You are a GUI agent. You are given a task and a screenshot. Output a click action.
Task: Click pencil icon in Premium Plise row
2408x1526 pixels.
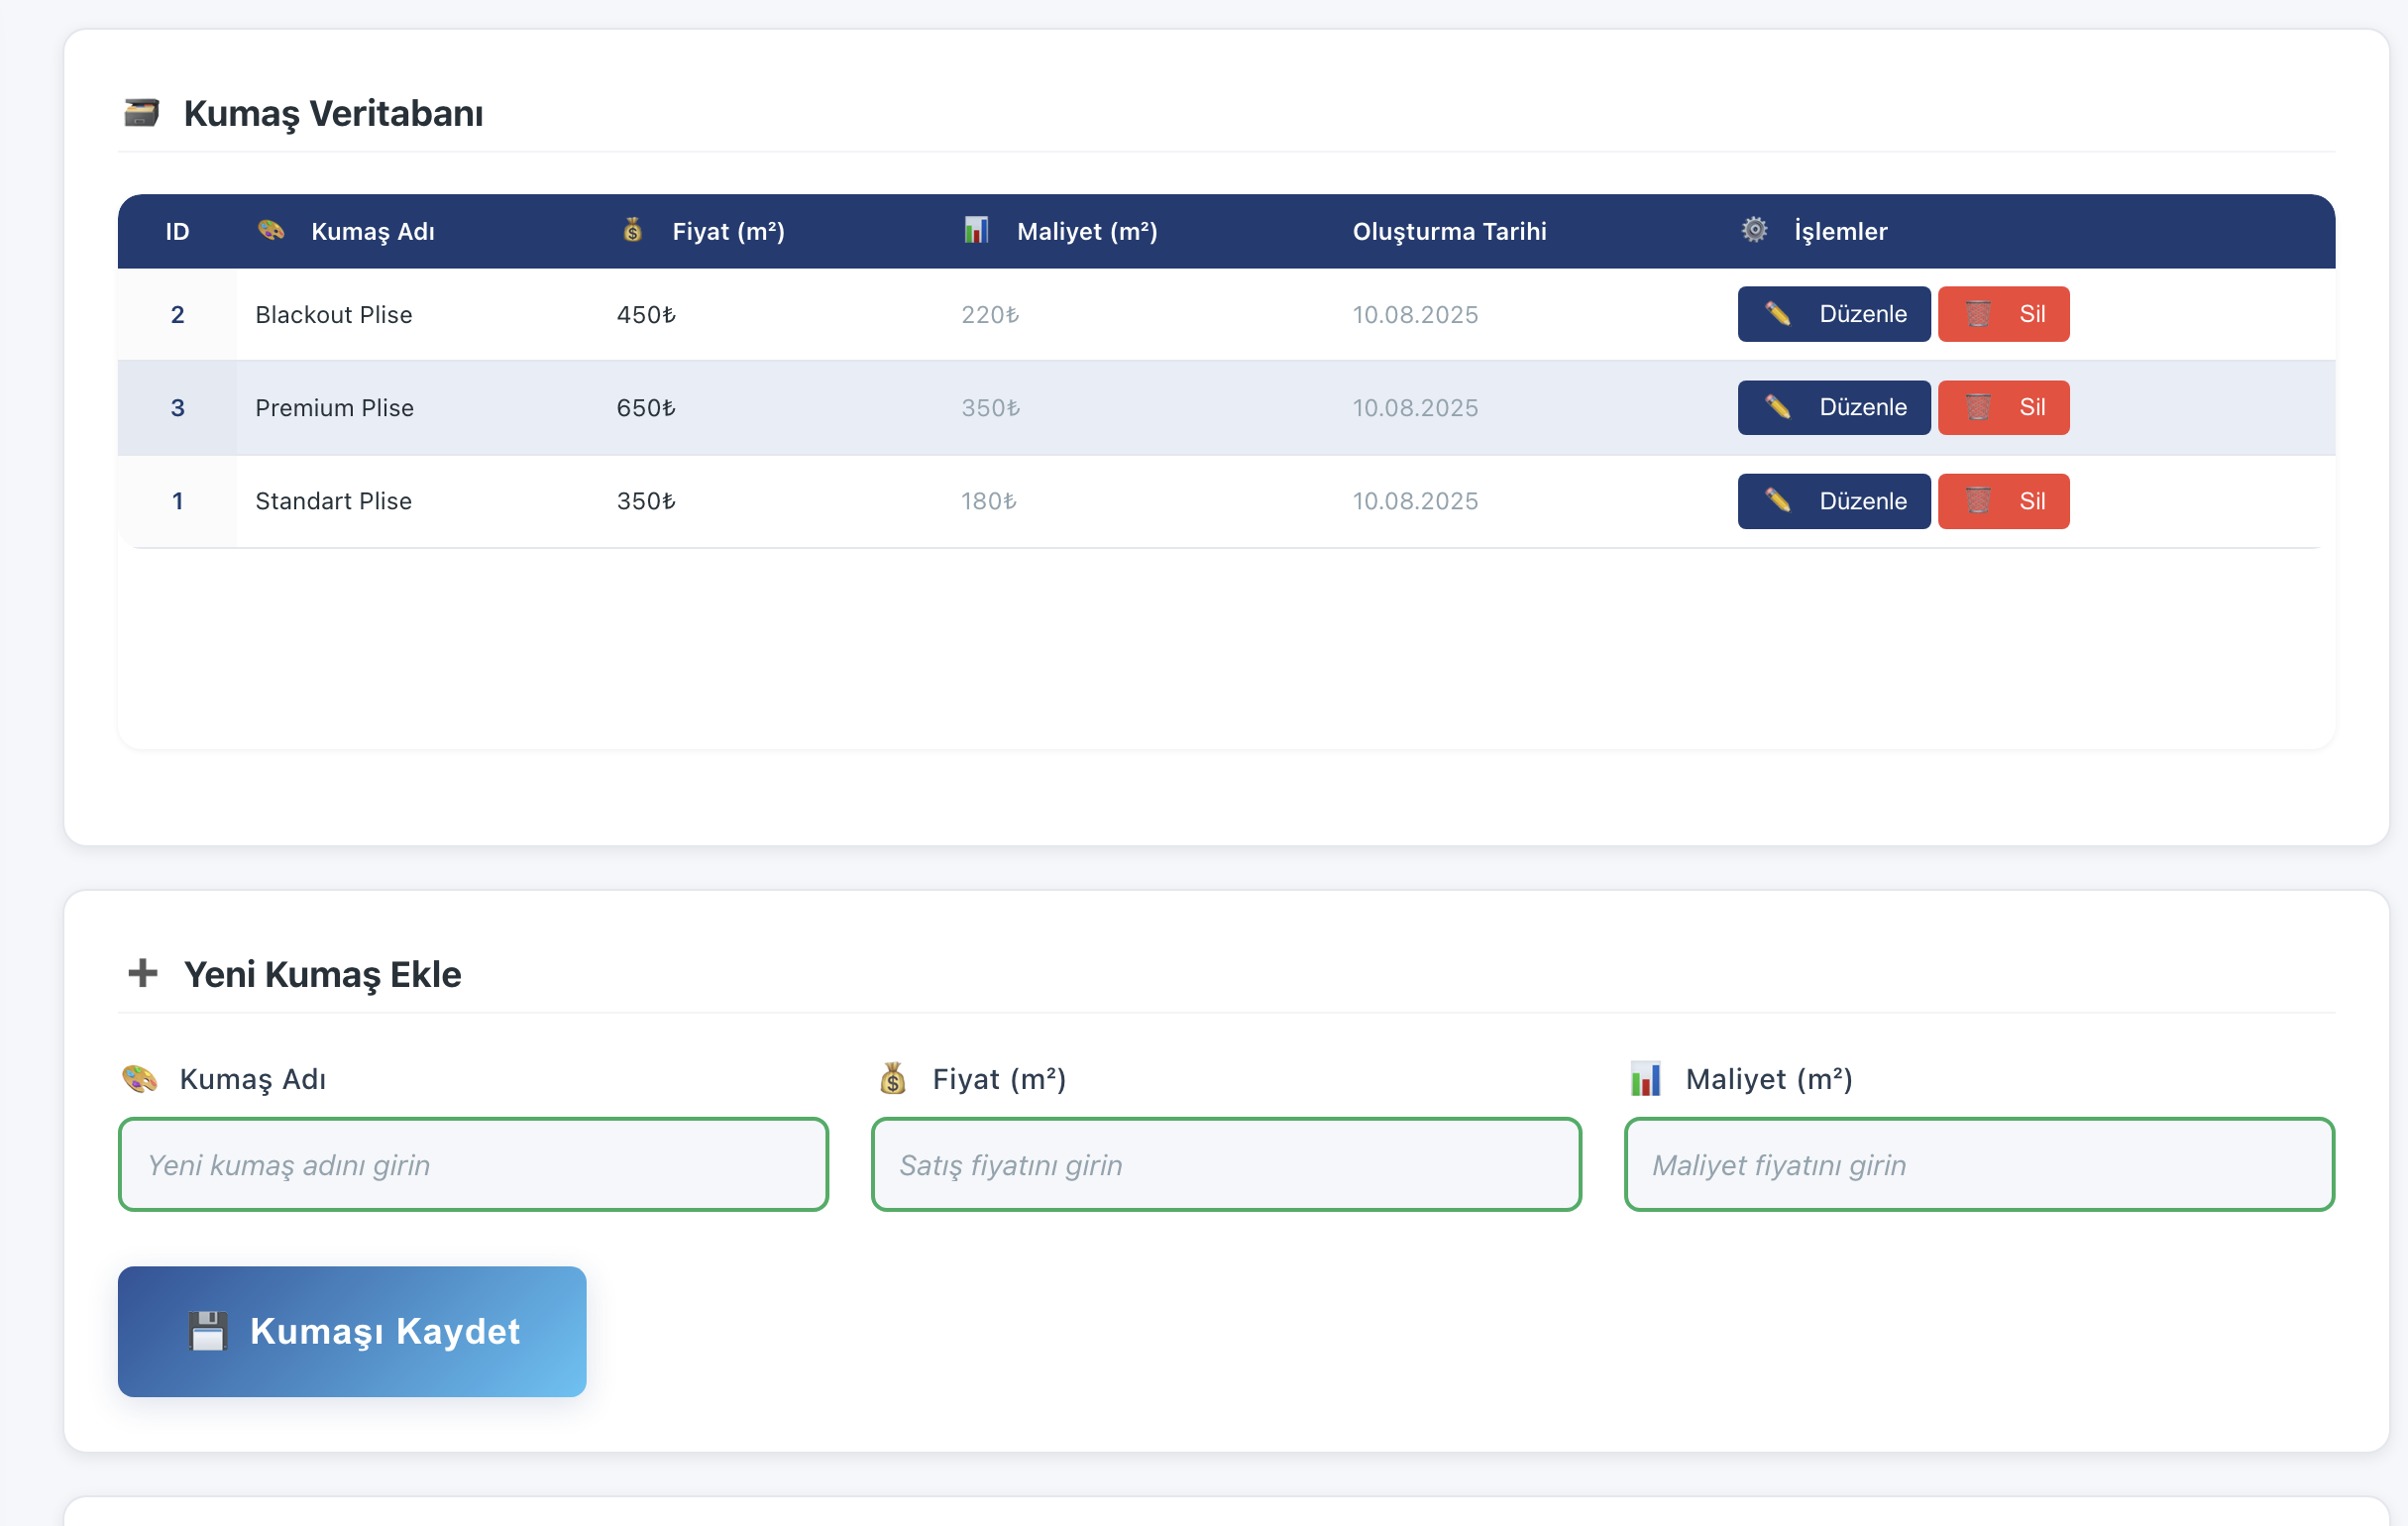1777,407
